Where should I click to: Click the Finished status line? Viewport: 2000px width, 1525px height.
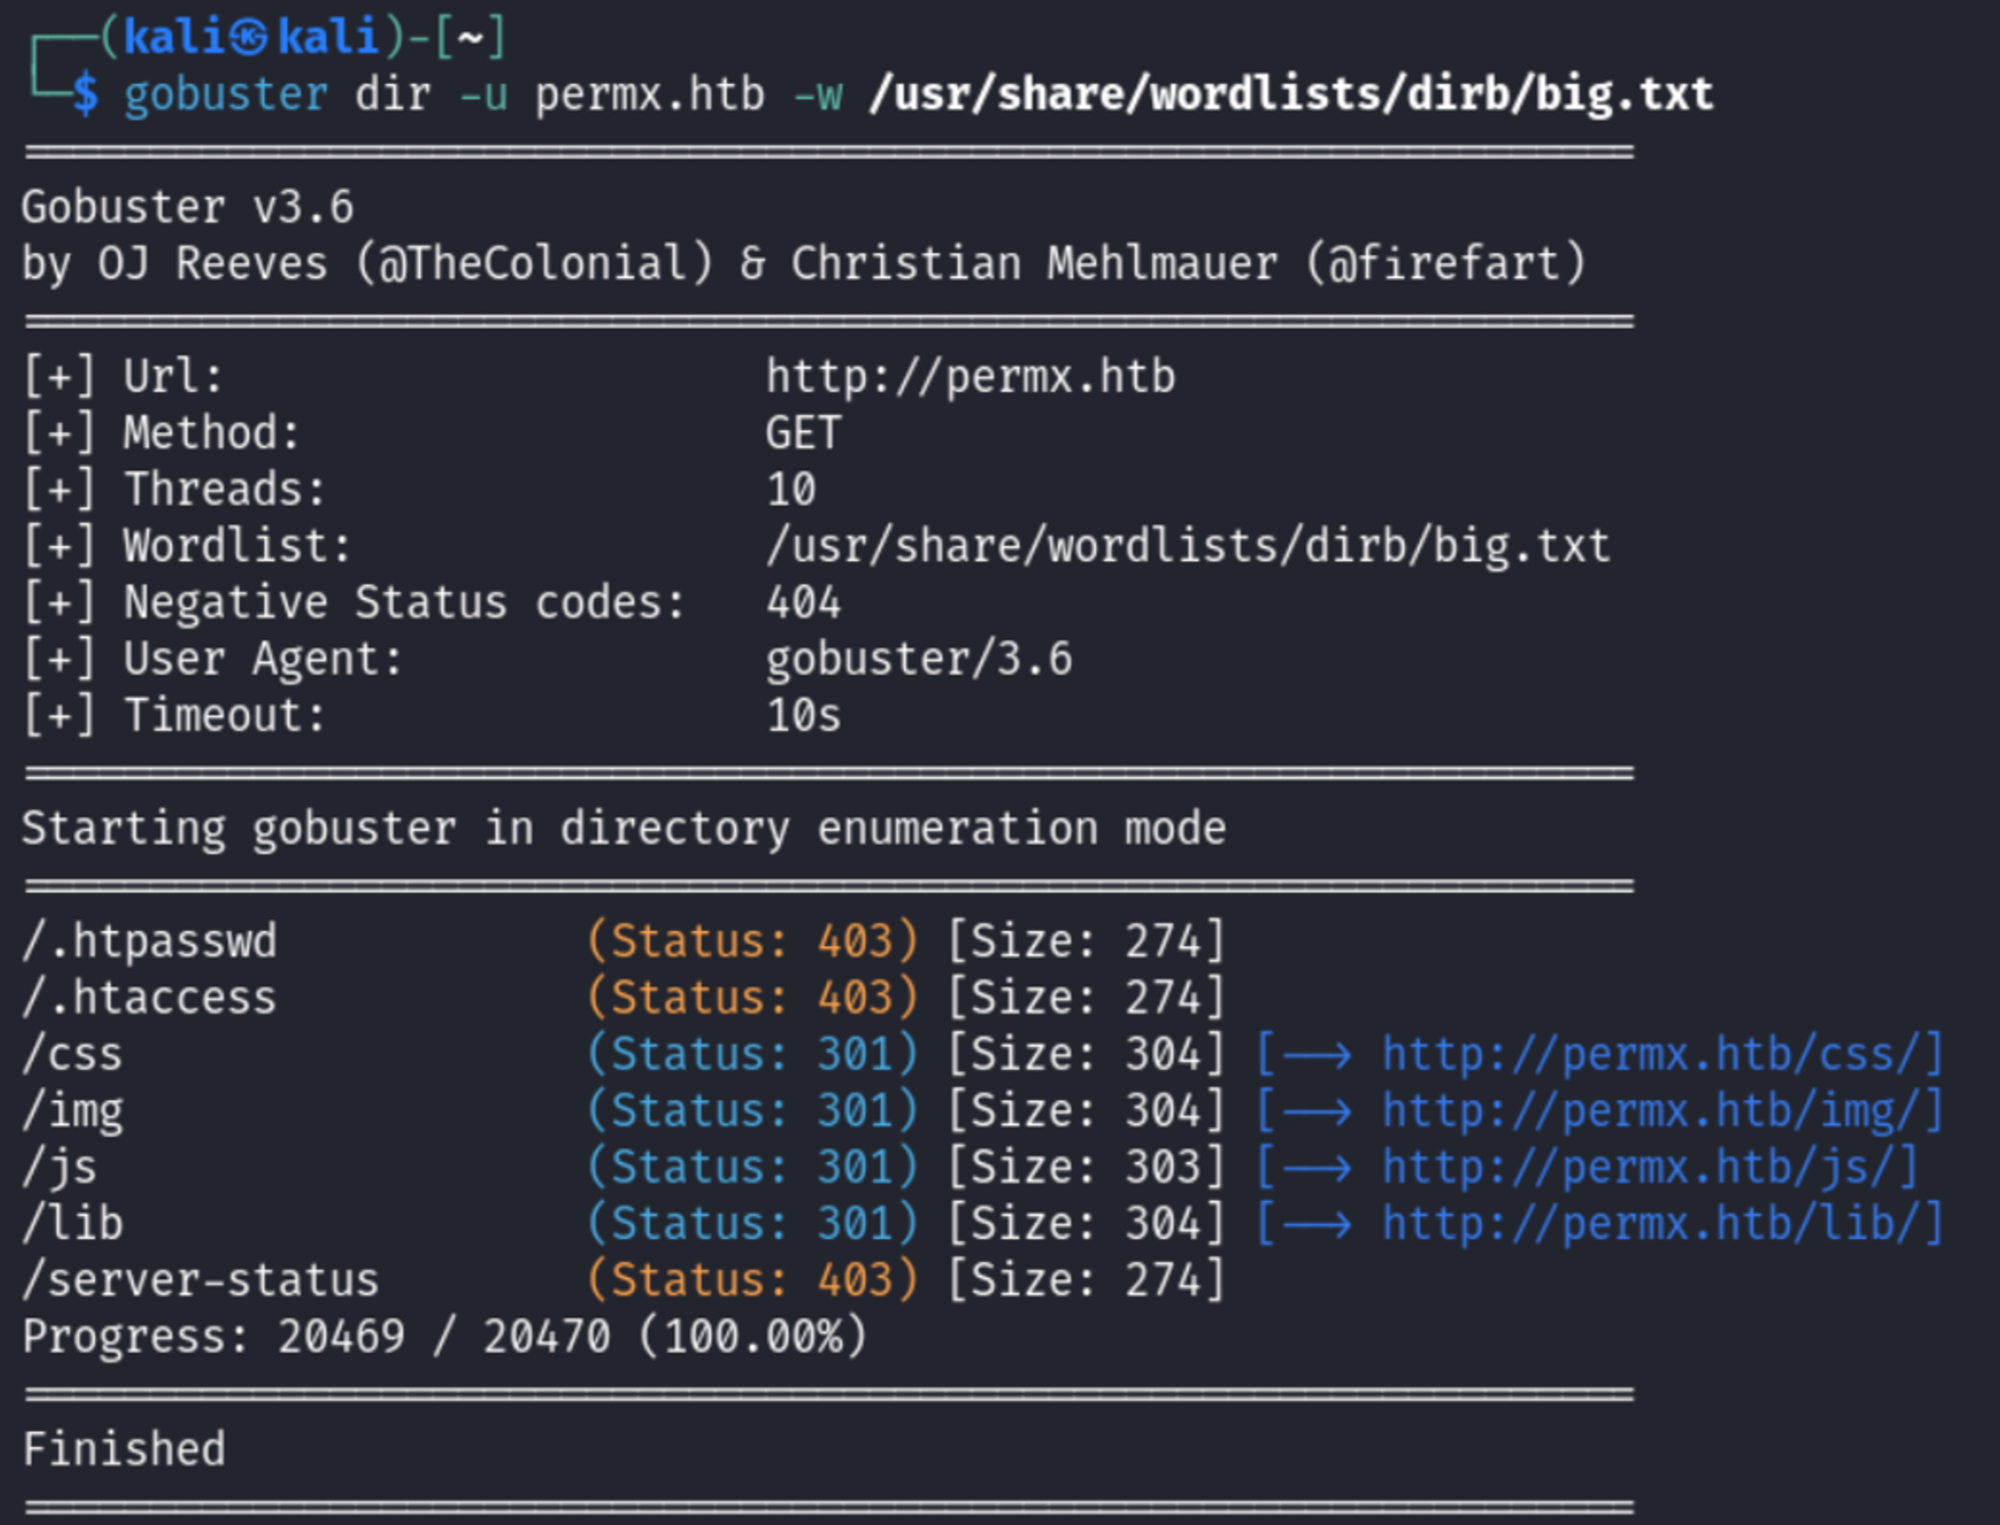[x=125, y=1450]
